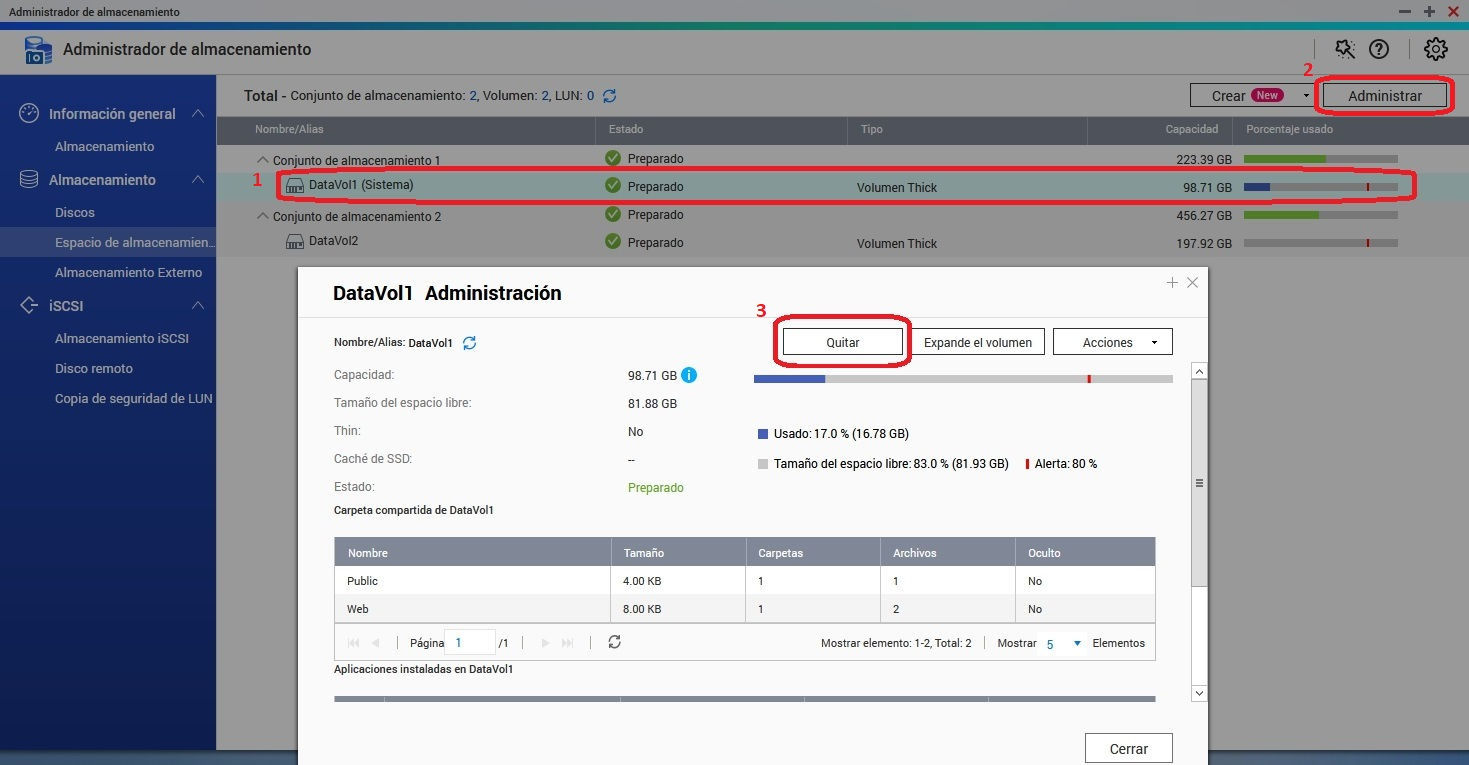Open Discos in the sidebar
Screen dimensions: 1469x765
pyautogui.click(x=75, y=212)
